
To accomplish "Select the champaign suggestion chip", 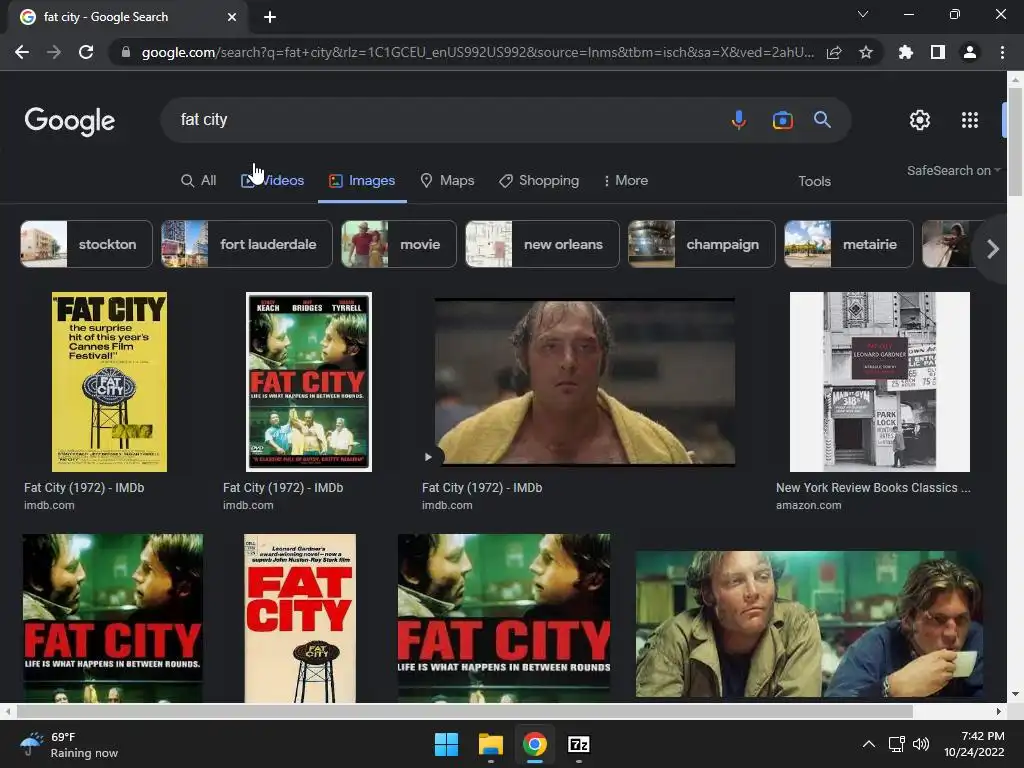I will (x=701, y=244).
